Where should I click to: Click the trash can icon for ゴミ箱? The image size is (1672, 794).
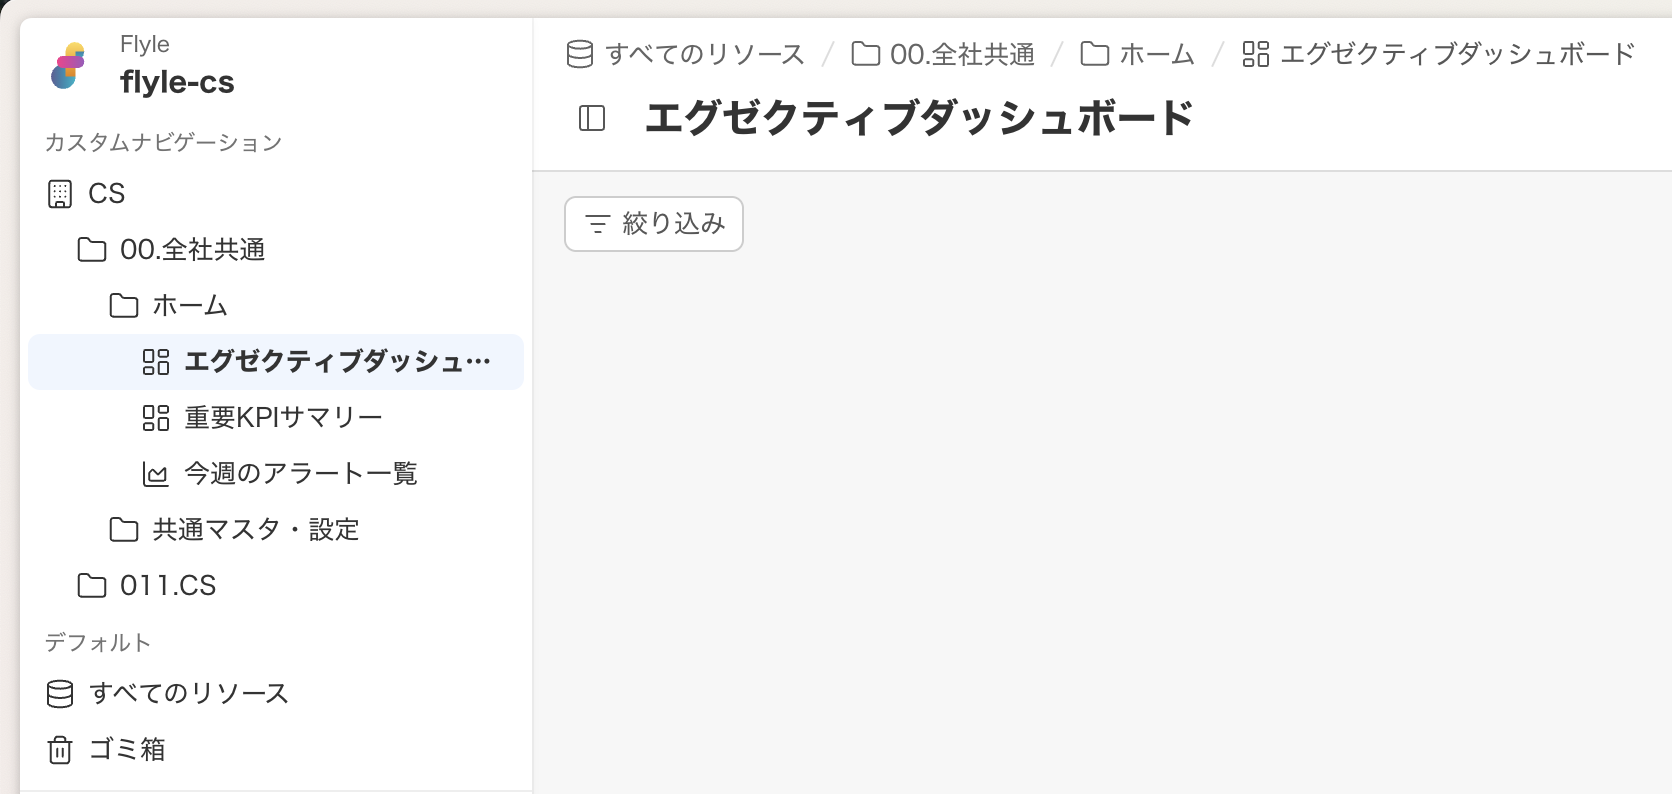60,749
